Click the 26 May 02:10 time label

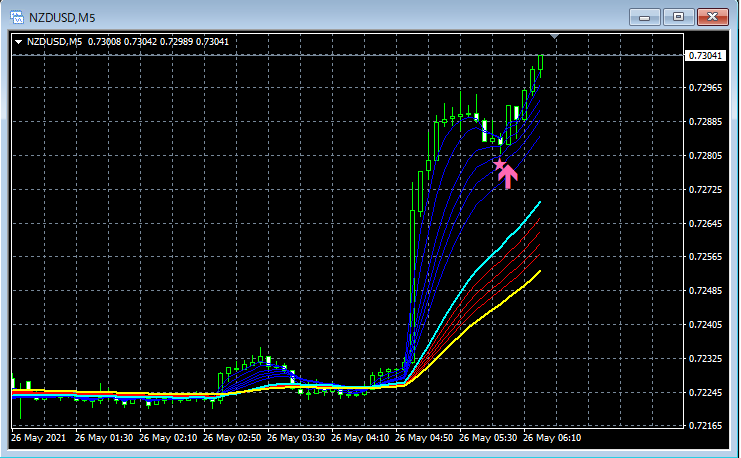pos(168,438)
